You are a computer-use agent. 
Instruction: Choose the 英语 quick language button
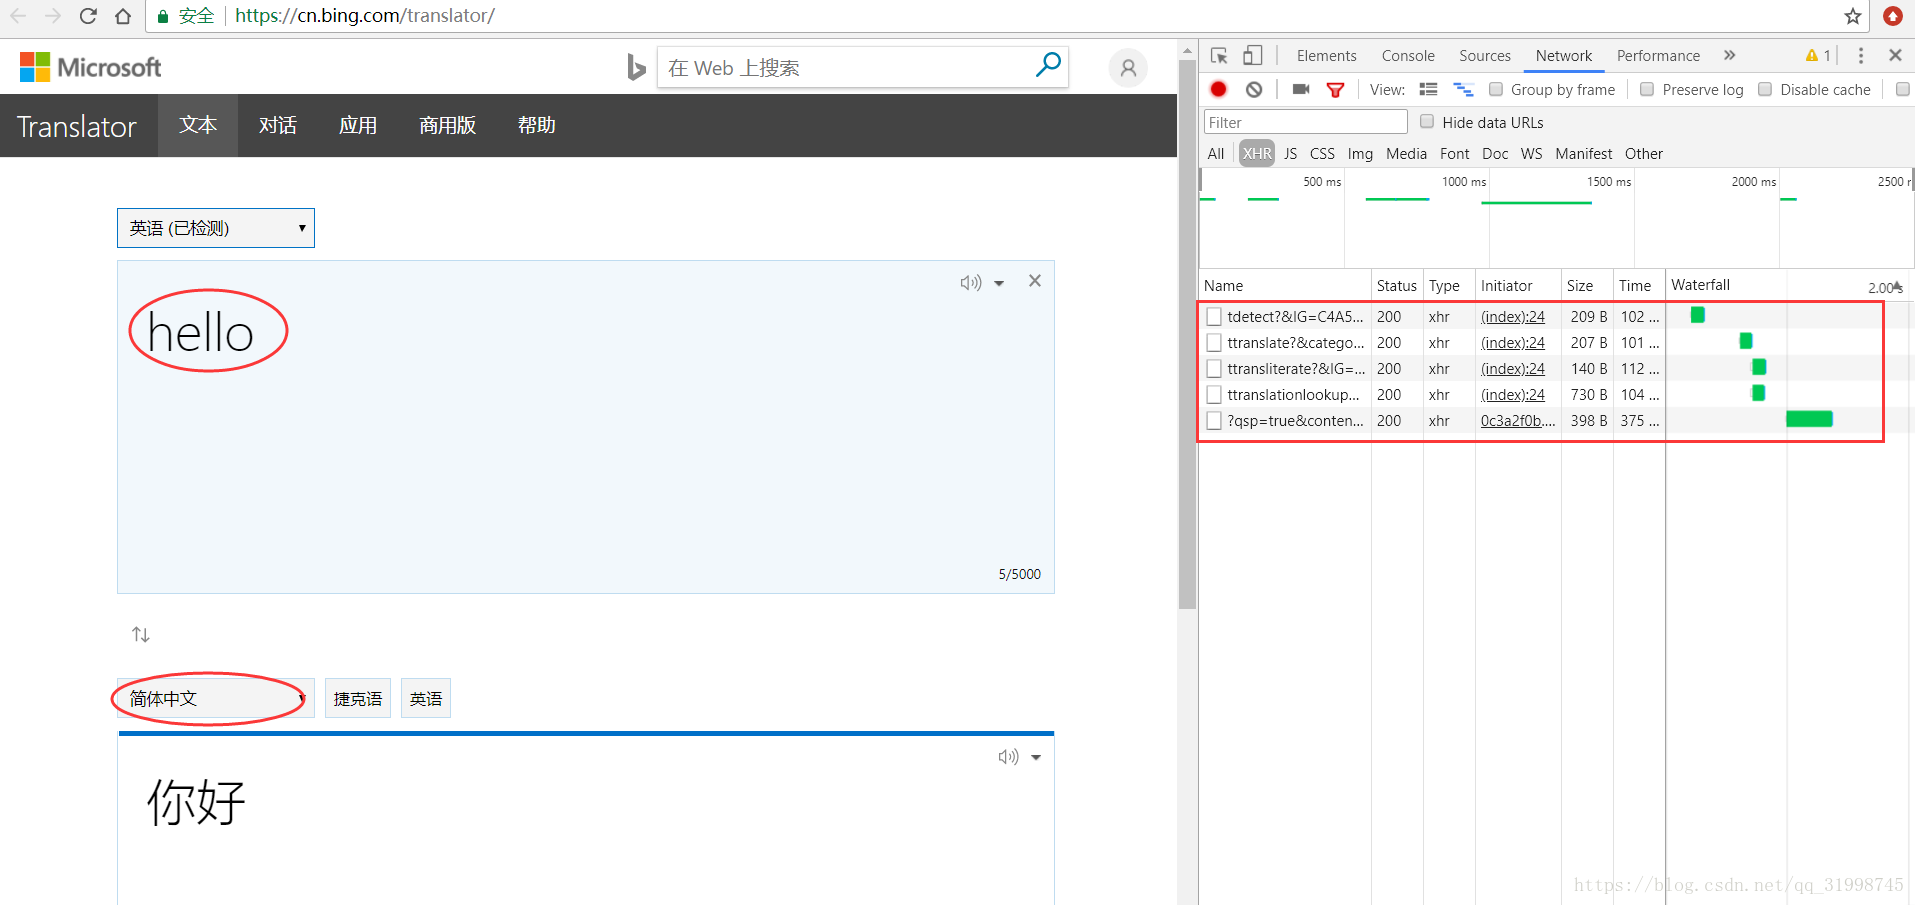426,698
